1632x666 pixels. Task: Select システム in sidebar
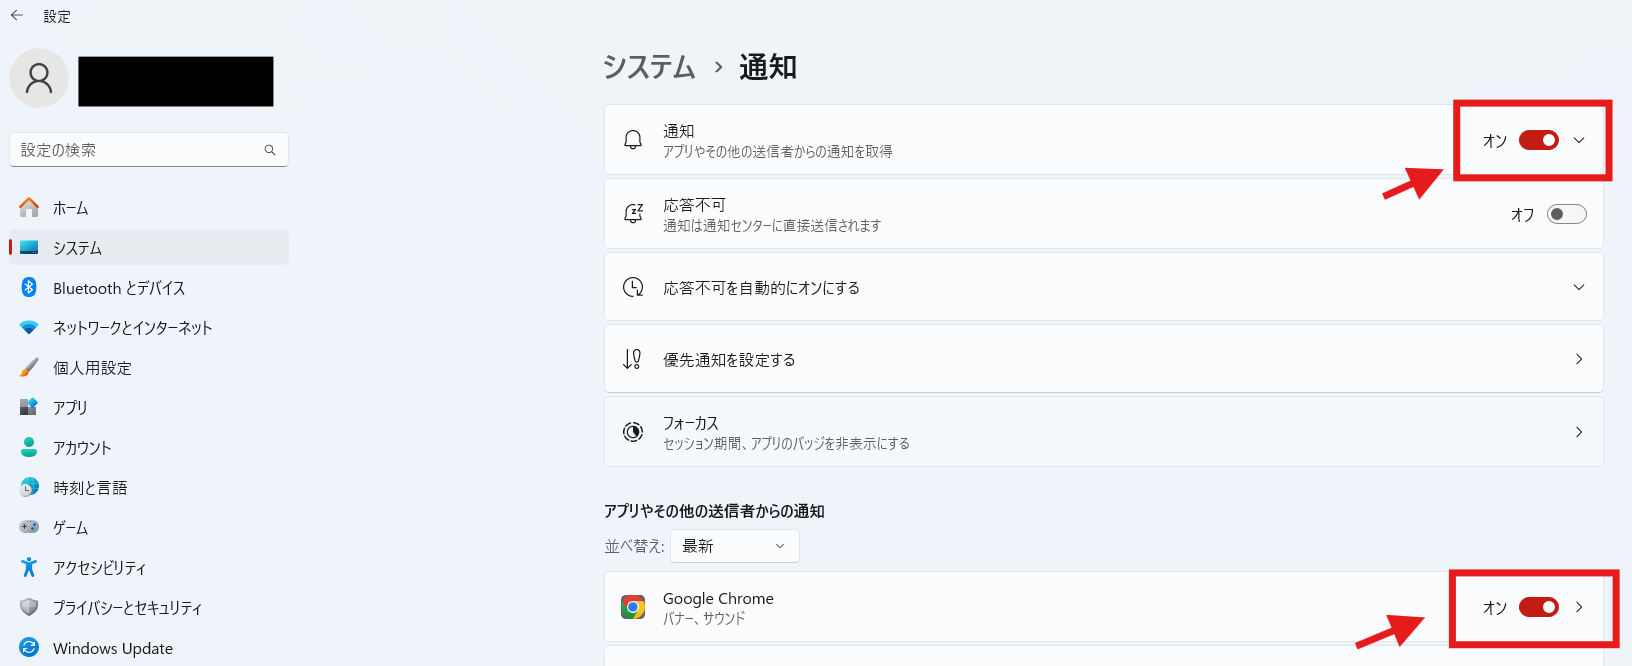click(149, 247)
